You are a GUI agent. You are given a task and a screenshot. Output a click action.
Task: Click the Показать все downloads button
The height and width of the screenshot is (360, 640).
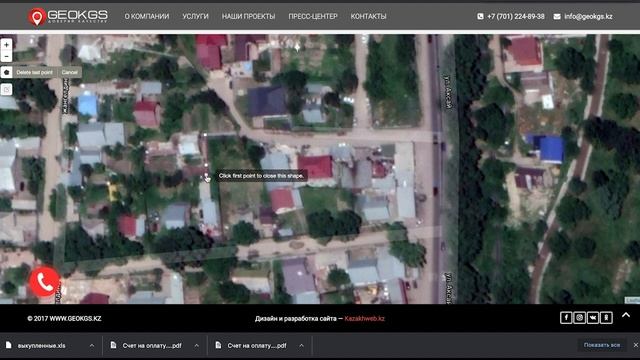(x=602, y=345)
